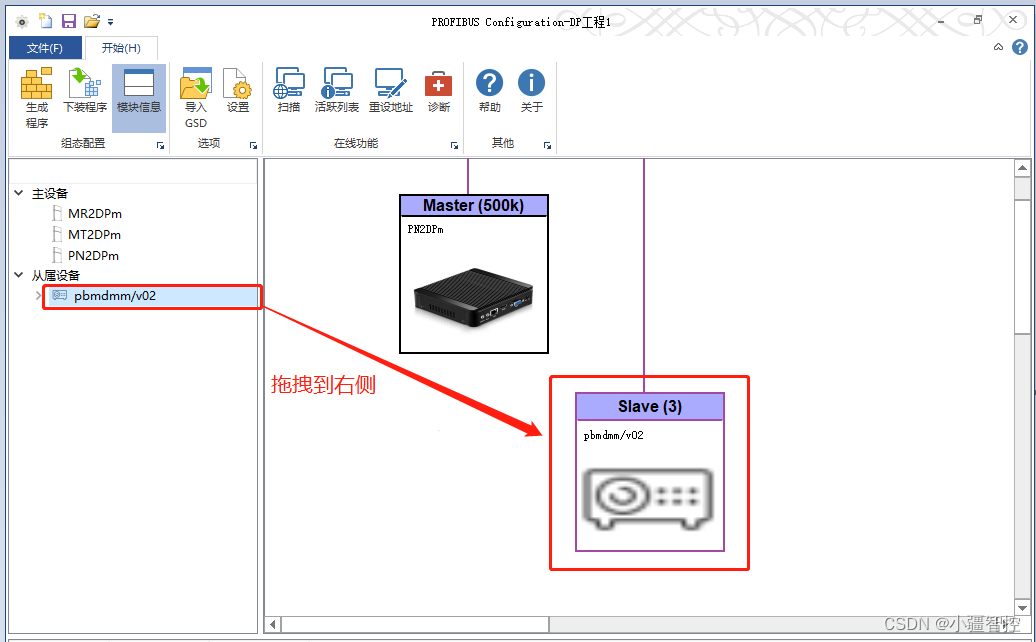This screenshot has height=642, width=1036.
Task: Collapse the 主设备 tree node
Action: point(18,193)
